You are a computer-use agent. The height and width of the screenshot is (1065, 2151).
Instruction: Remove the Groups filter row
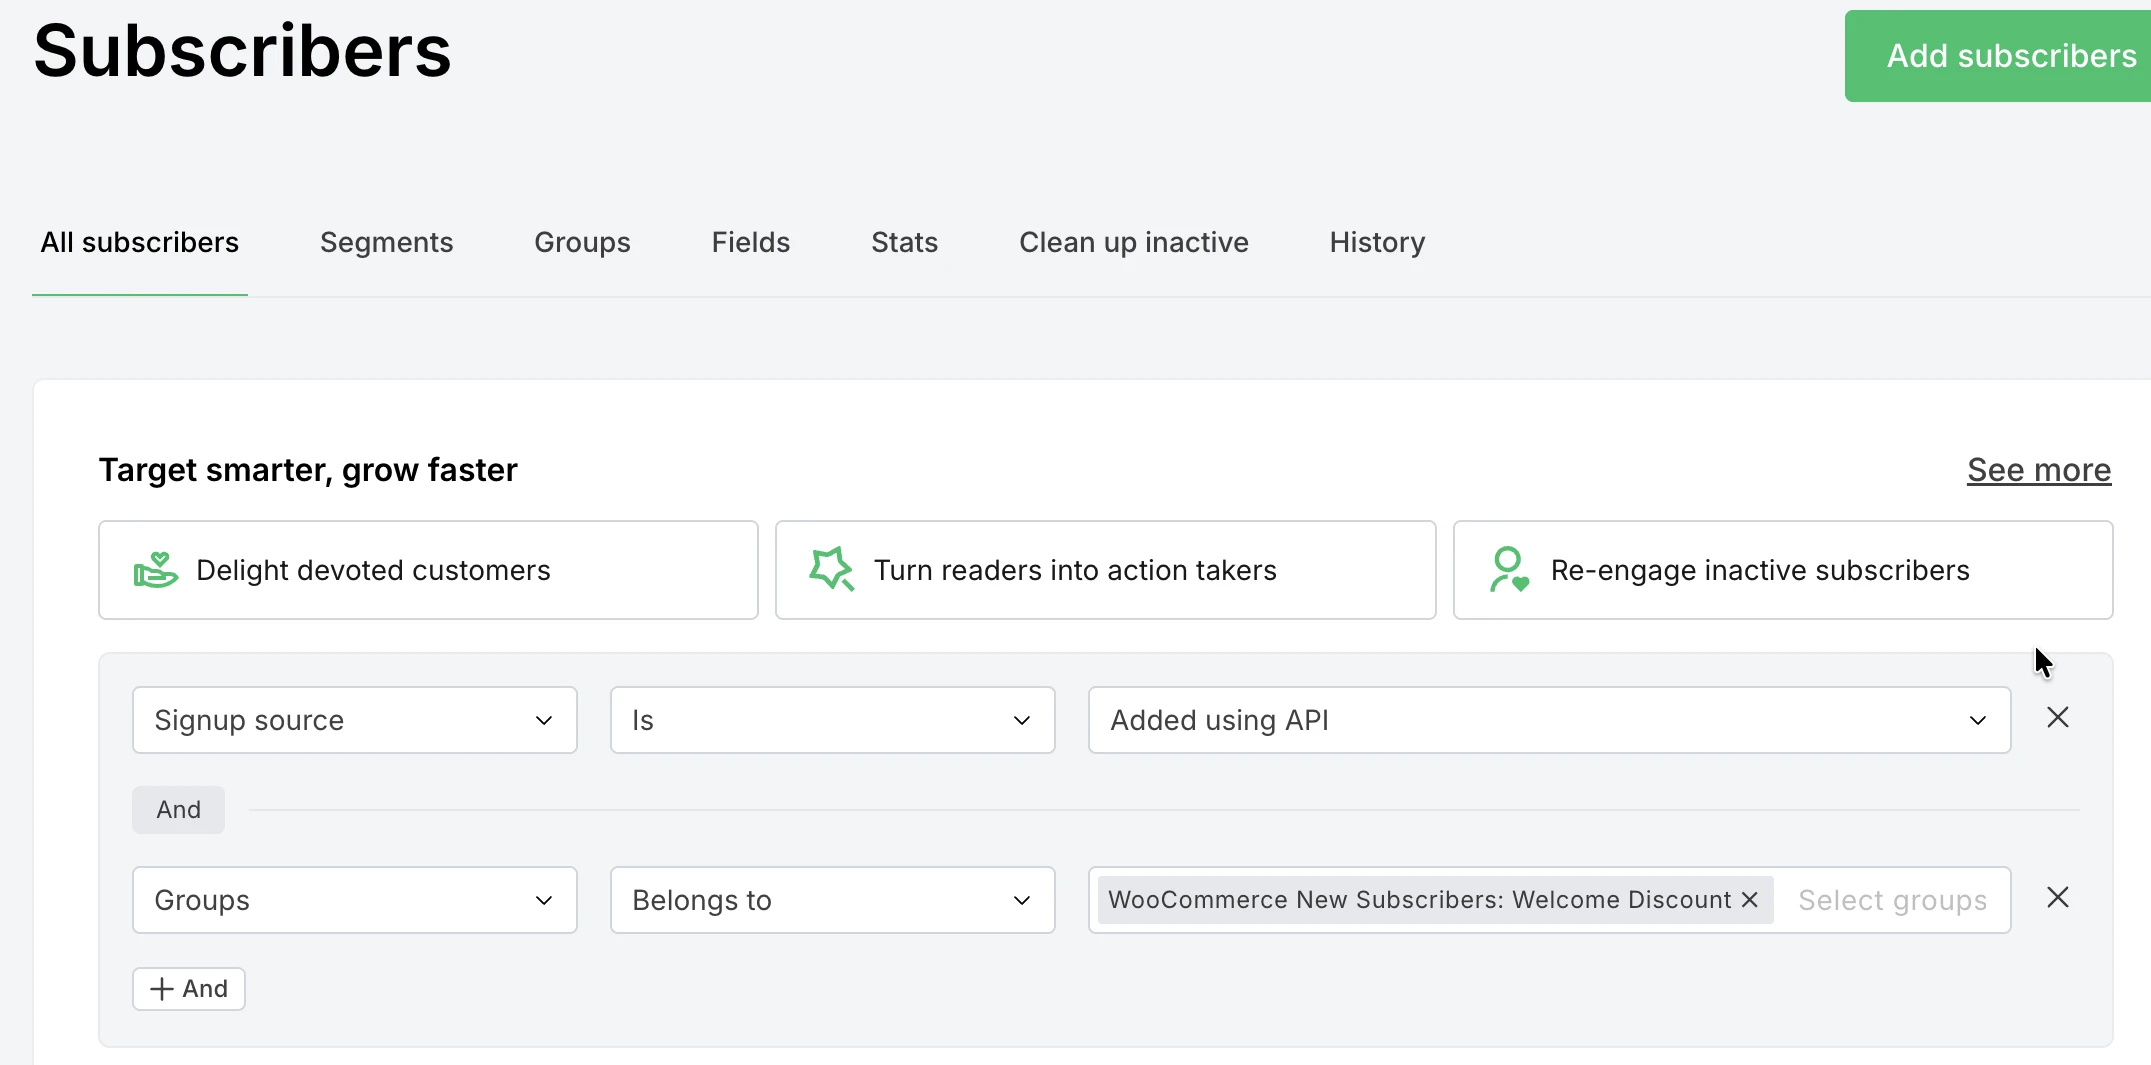pos(2057,897)
